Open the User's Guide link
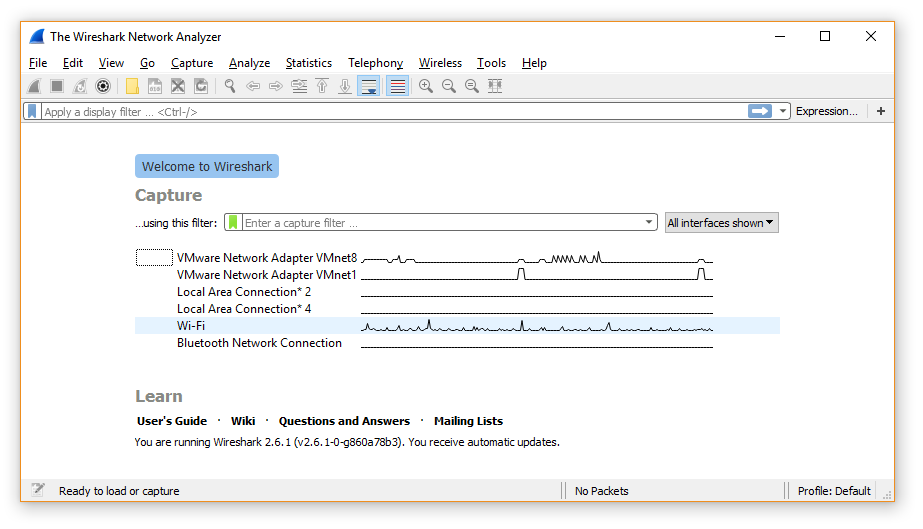 pyautogui.click(x=172, y=421)
